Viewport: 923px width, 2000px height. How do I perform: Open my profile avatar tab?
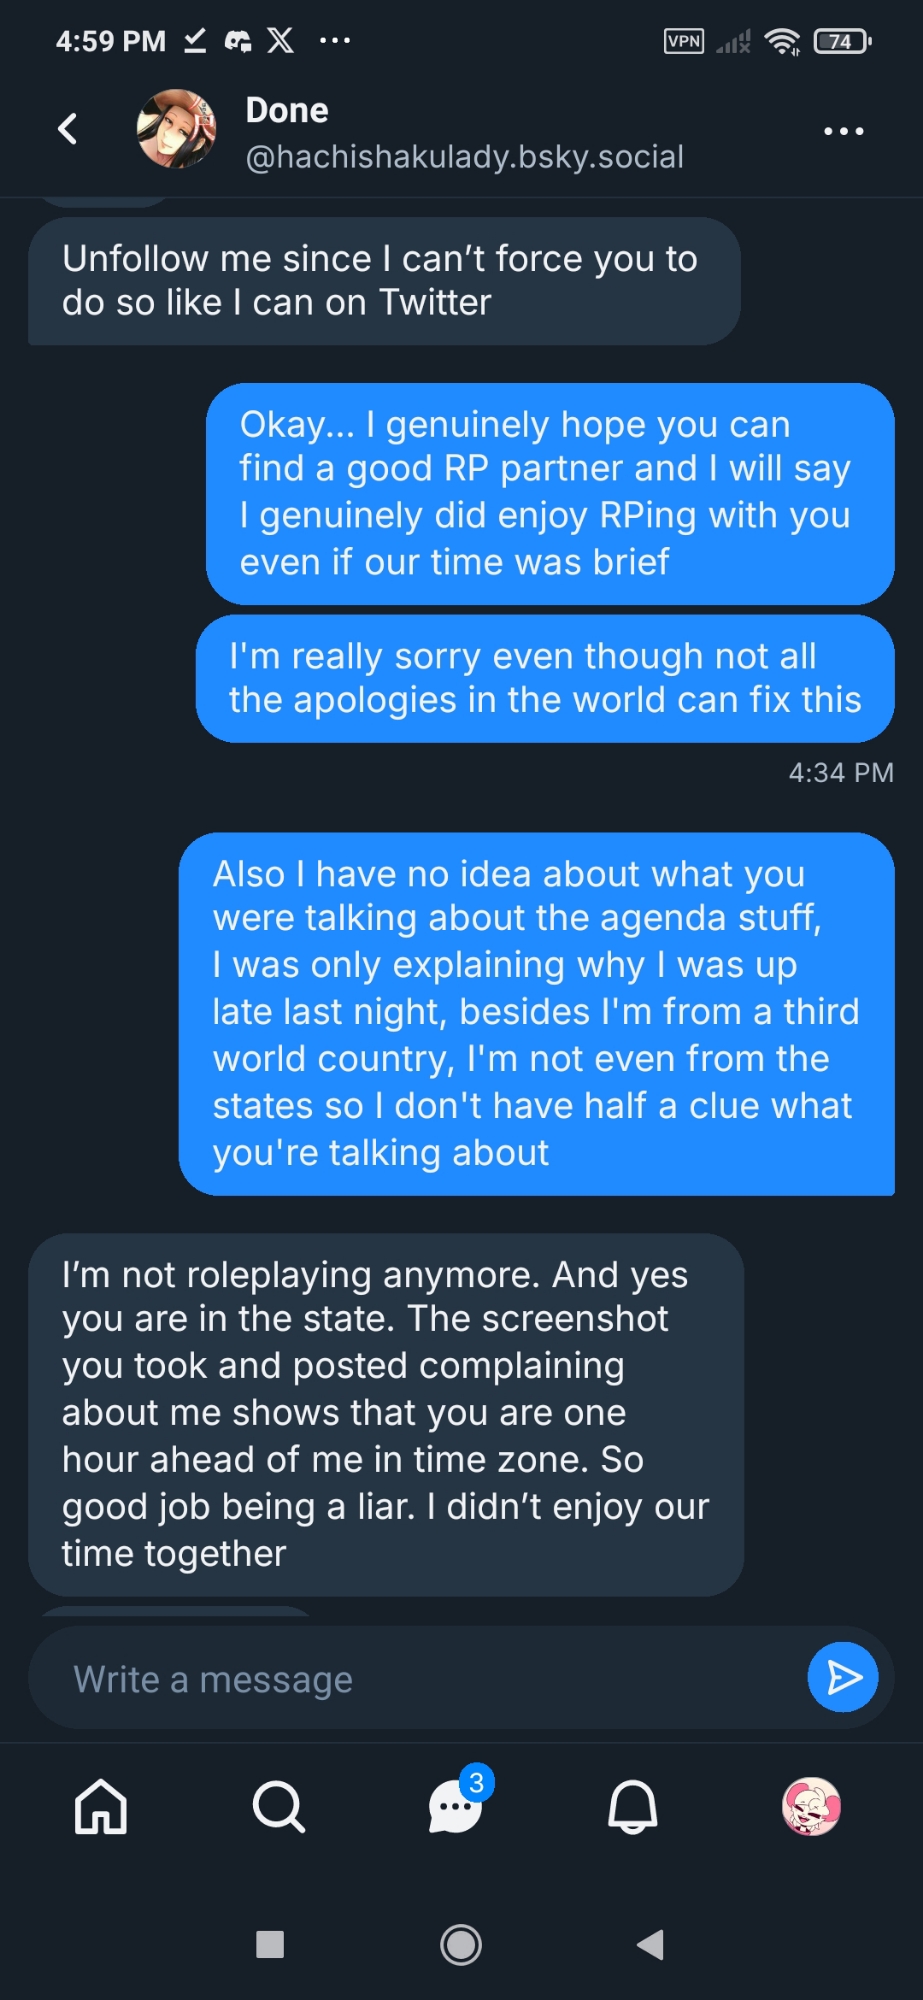tap(811, 1807)
